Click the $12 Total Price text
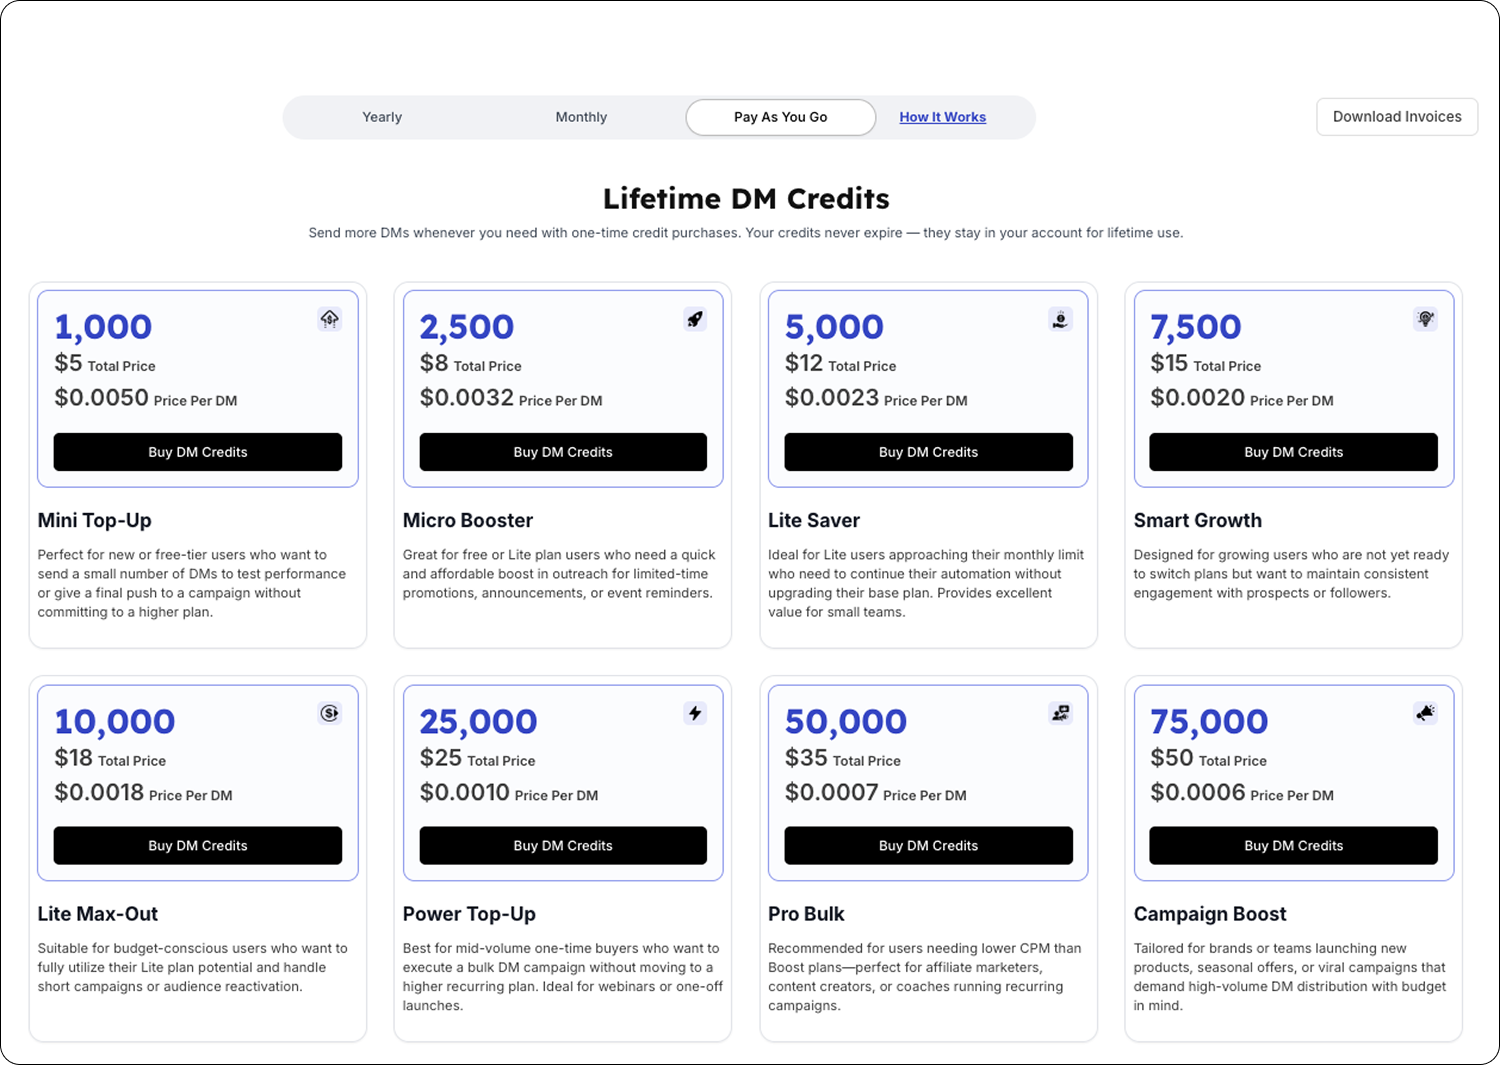Viewport: 1500px width, 1065px height. tap(841, 364)
